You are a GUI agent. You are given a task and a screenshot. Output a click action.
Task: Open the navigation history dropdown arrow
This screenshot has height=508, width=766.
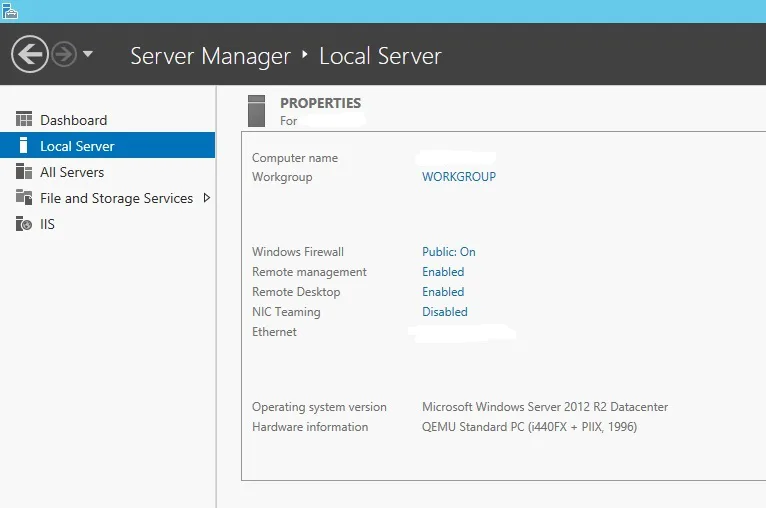pos(88,54)
